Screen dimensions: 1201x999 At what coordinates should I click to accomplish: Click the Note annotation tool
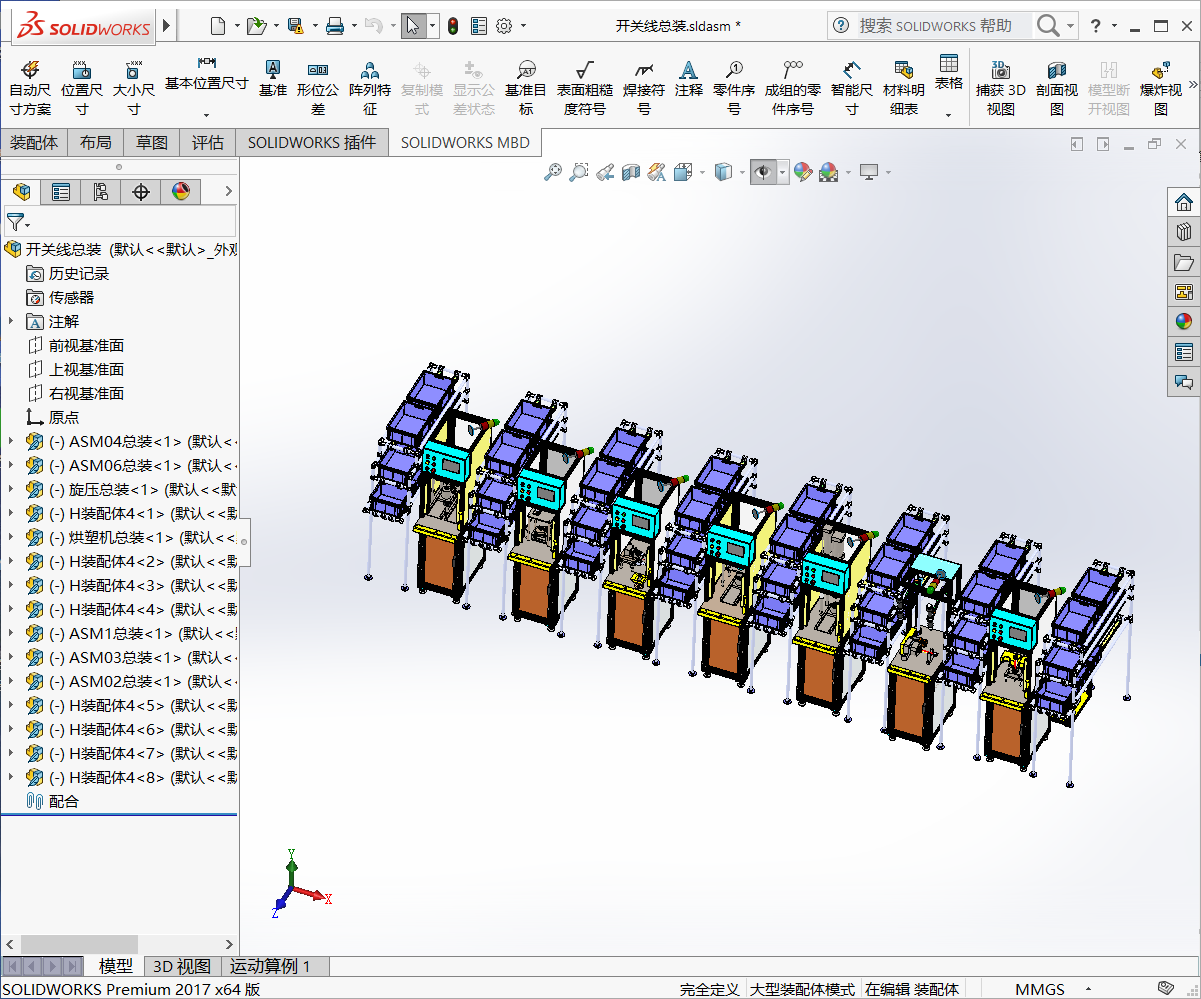(688, 78)
